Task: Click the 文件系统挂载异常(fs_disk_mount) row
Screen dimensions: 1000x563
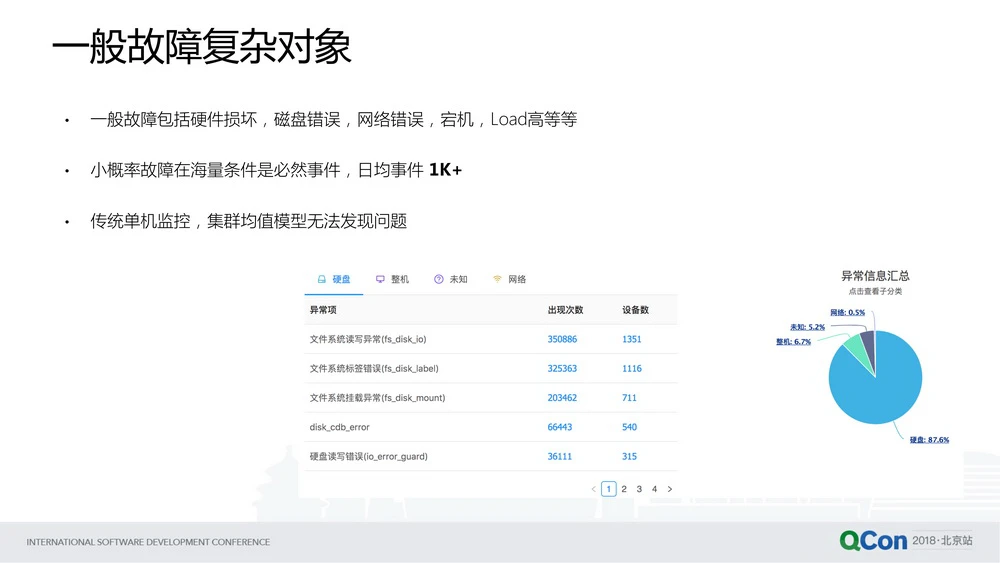Action: [x=490, y=398]
